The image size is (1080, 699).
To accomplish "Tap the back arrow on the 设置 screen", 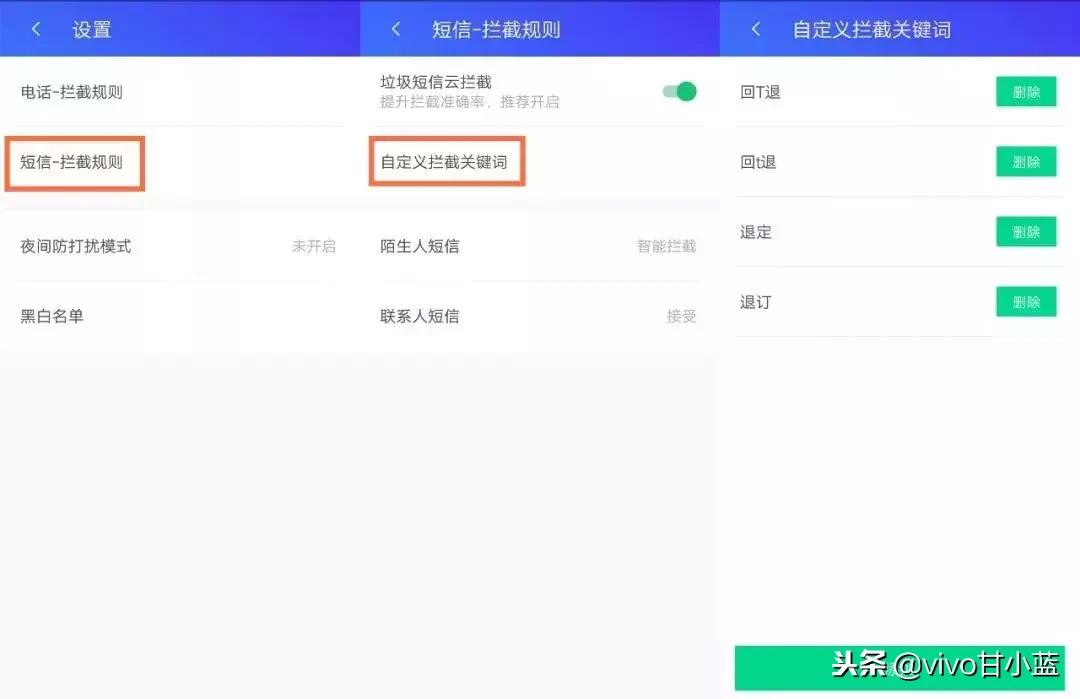I will (x=36, y=29).
